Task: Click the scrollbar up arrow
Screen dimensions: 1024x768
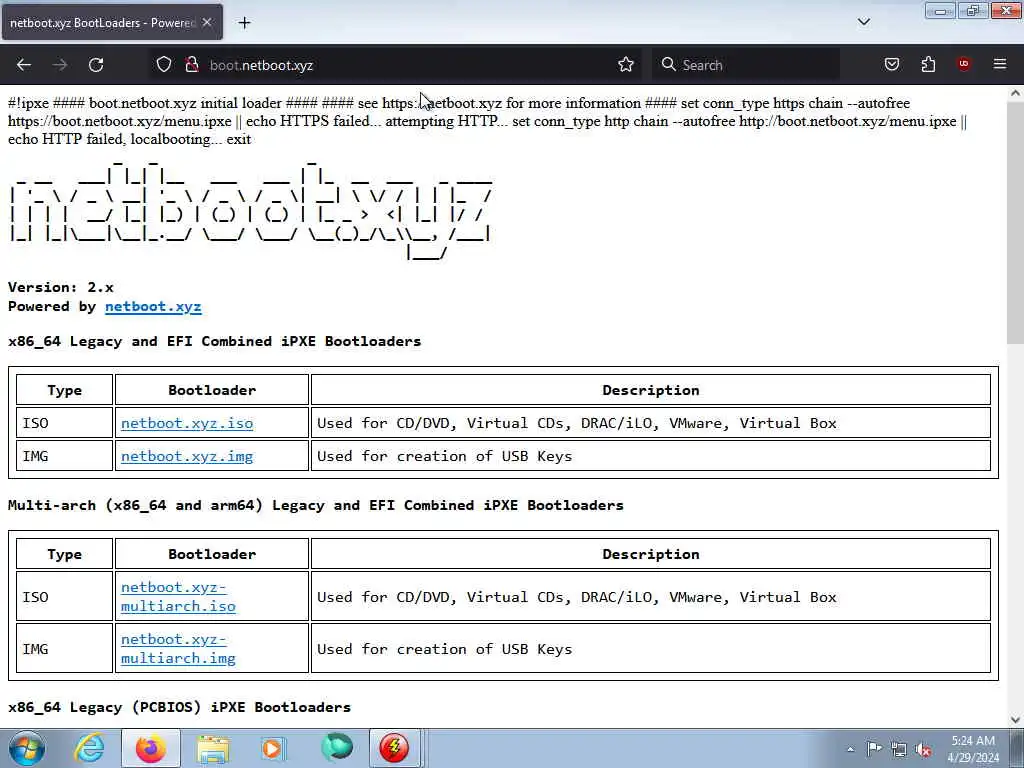Action: click(x=1015, y=93)
